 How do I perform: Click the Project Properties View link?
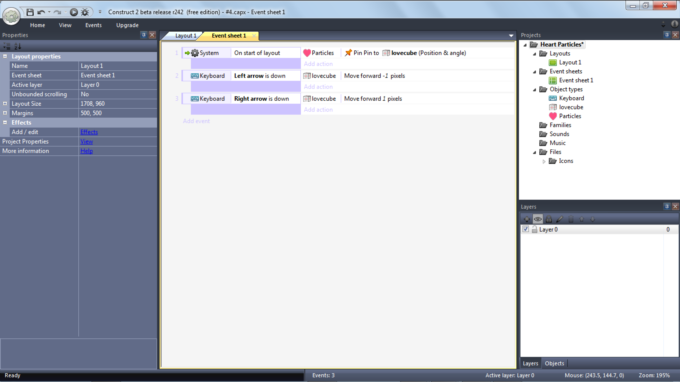[x=86, y=141]
